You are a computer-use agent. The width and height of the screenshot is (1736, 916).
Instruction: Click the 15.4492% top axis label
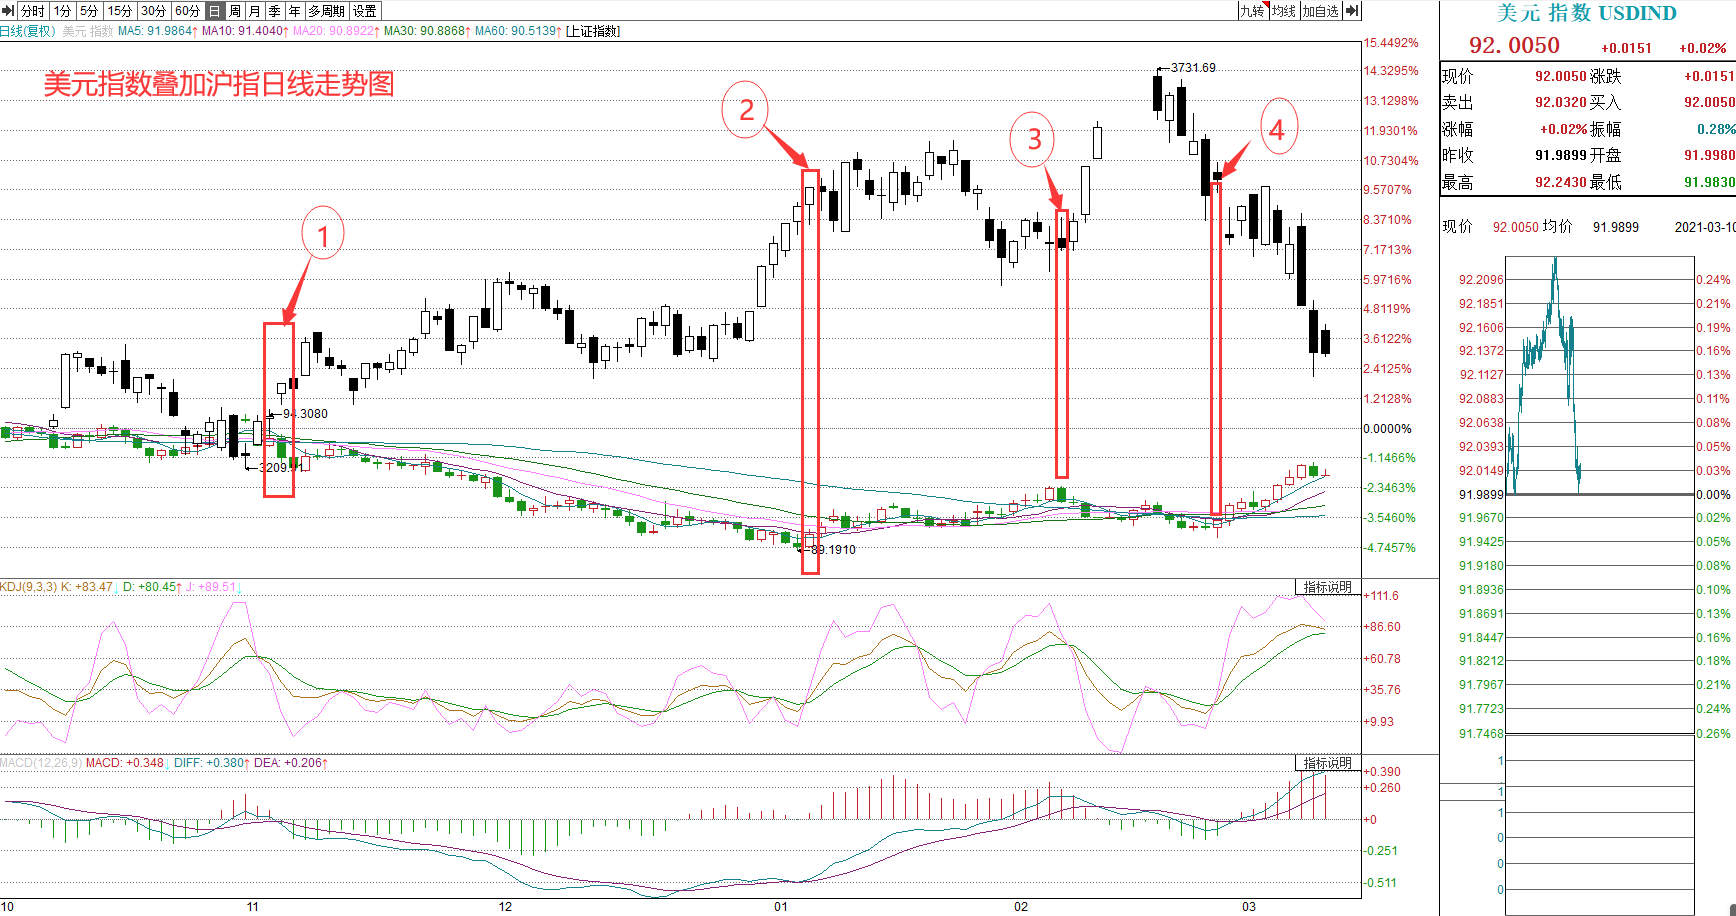[1391, 43]
